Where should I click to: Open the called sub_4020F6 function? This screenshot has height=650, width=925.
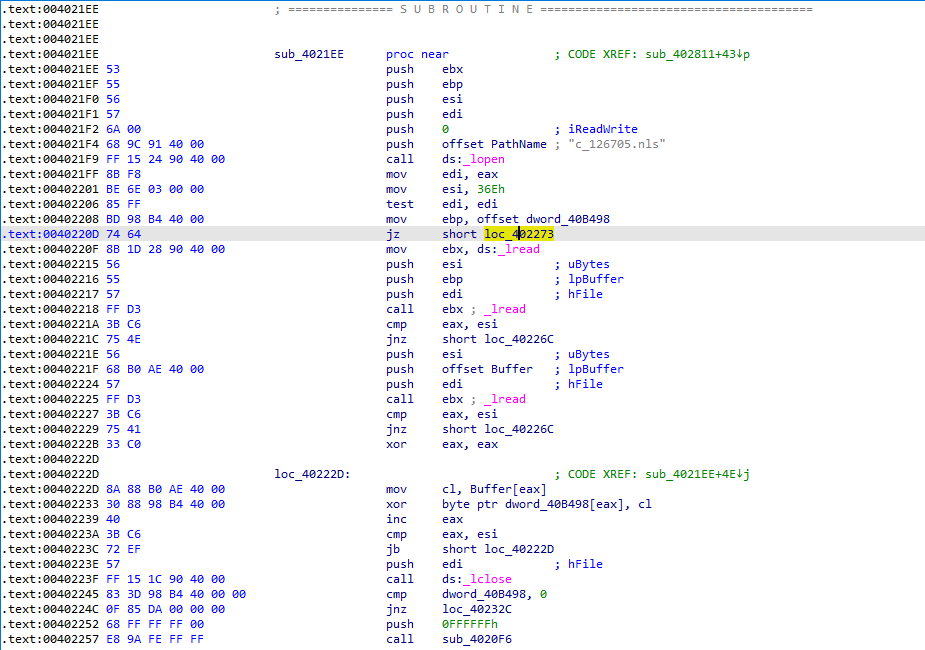[477, 639]
